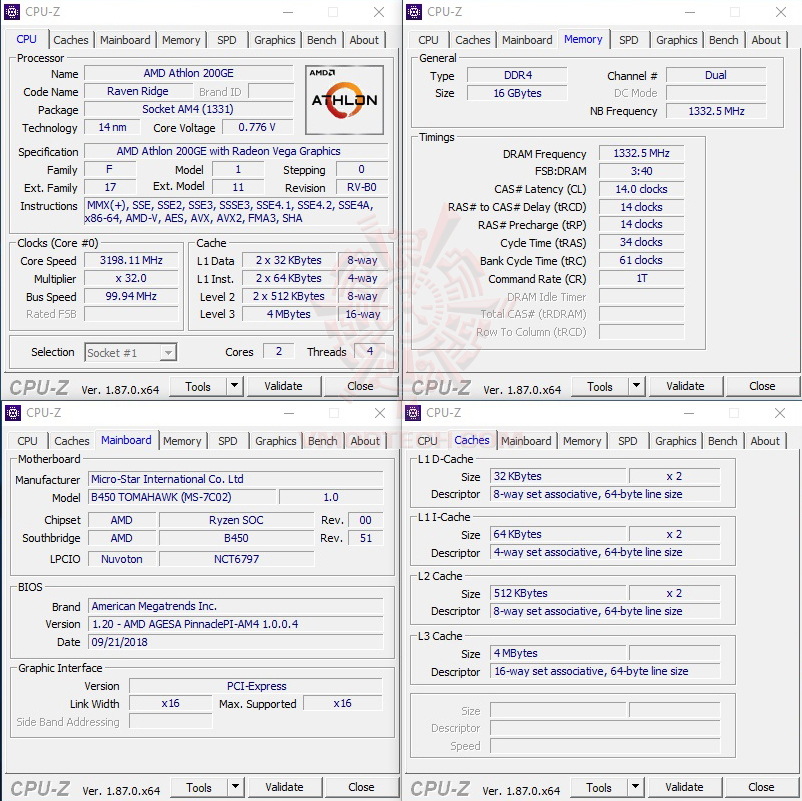Click L3 Cache Descriptor 16-way set associative
The width and height of the screenshot is (802, 801).
605,671
